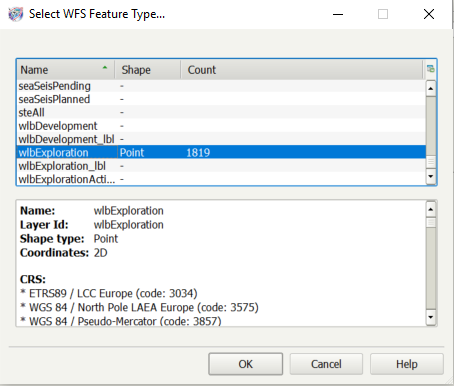The image size is (454, 386).
Task: Click the WGS 84 North Pole LAEA line
Action: tap(139, 307)
